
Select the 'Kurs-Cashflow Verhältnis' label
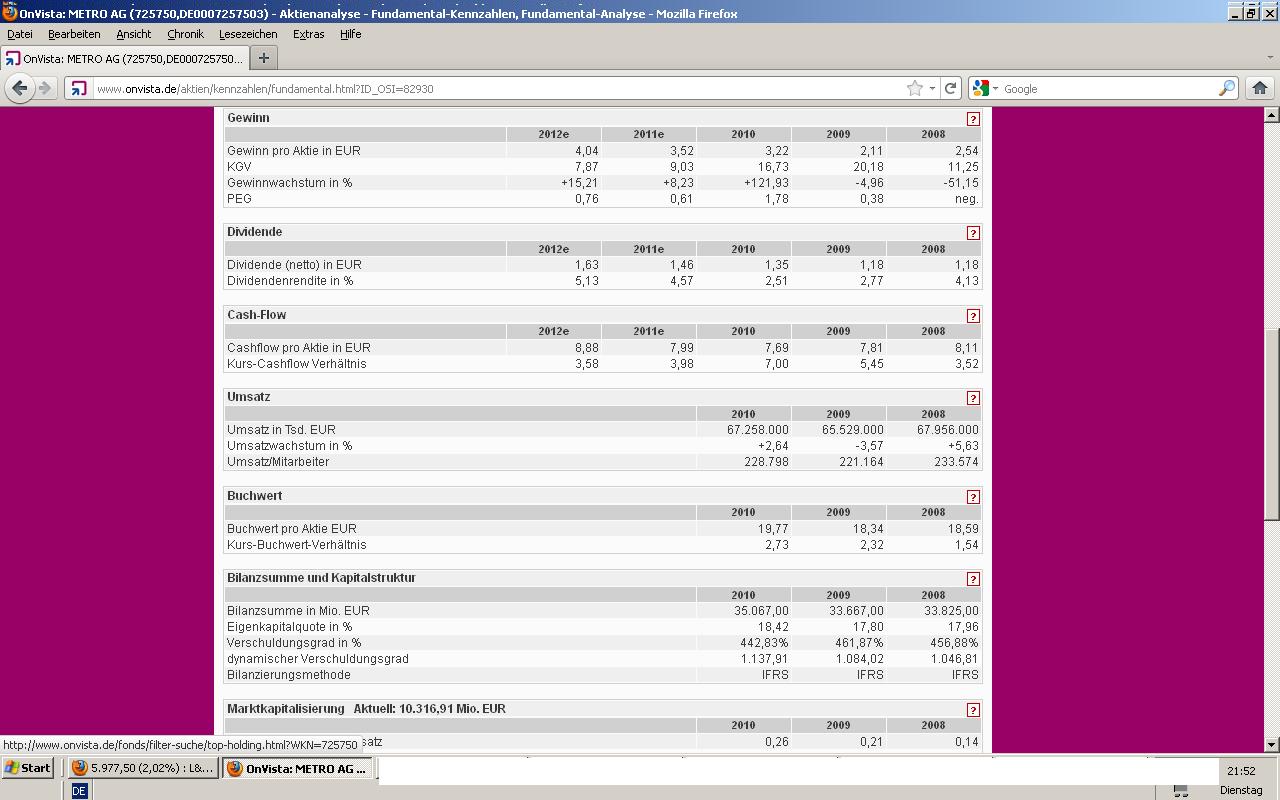pyautogui.click(x=297, y=364)
